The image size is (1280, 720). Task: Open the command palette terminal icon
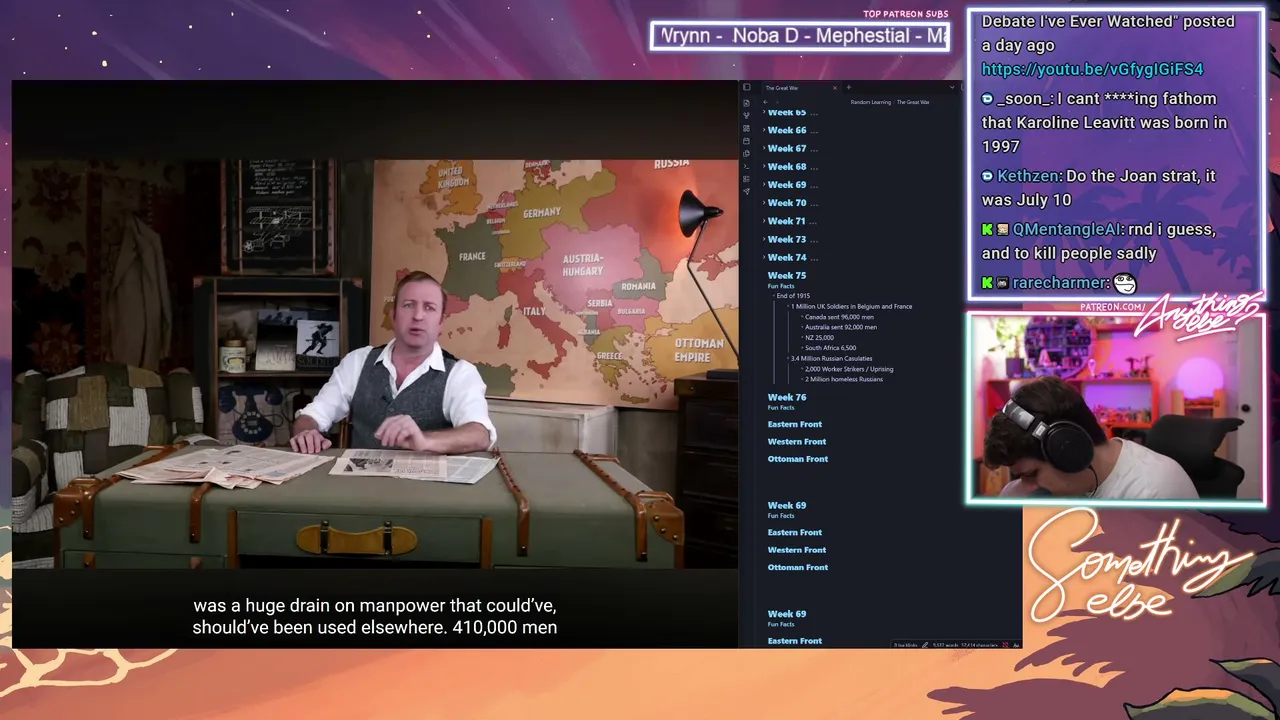point(746,166)
